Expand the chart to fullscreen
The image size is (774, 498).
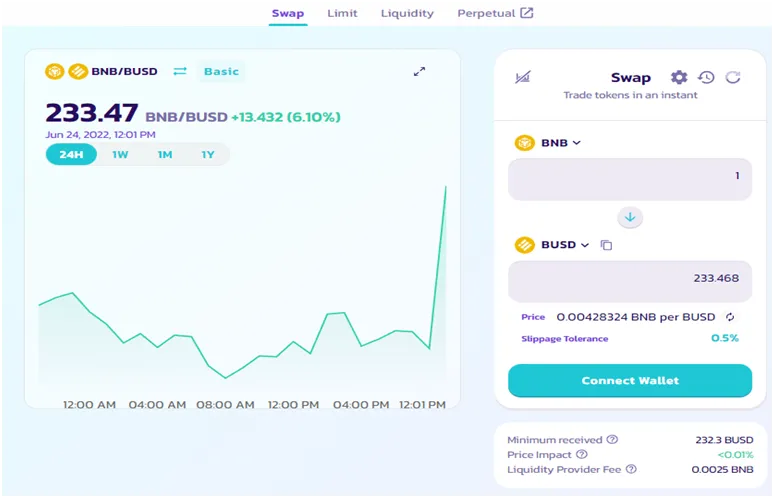(419, 72)
